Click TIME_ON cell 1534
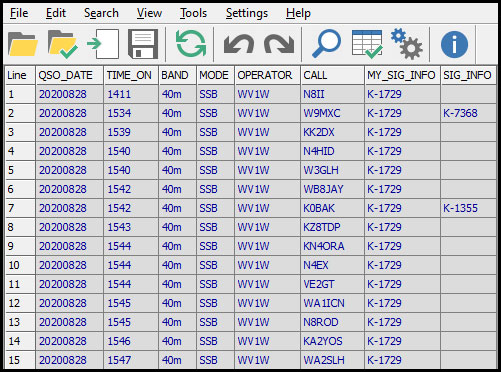This screenshot has height=372, width=501. [x=131, y=113]
